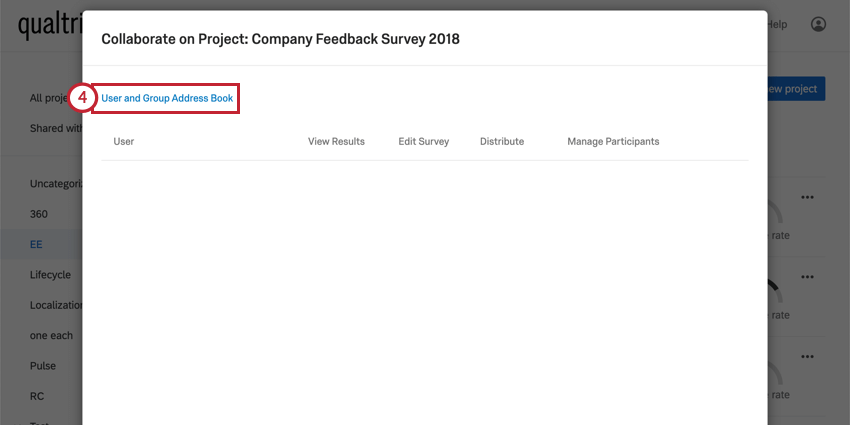
Task: Select the EE folder
Action: click(x=36, y=244)
